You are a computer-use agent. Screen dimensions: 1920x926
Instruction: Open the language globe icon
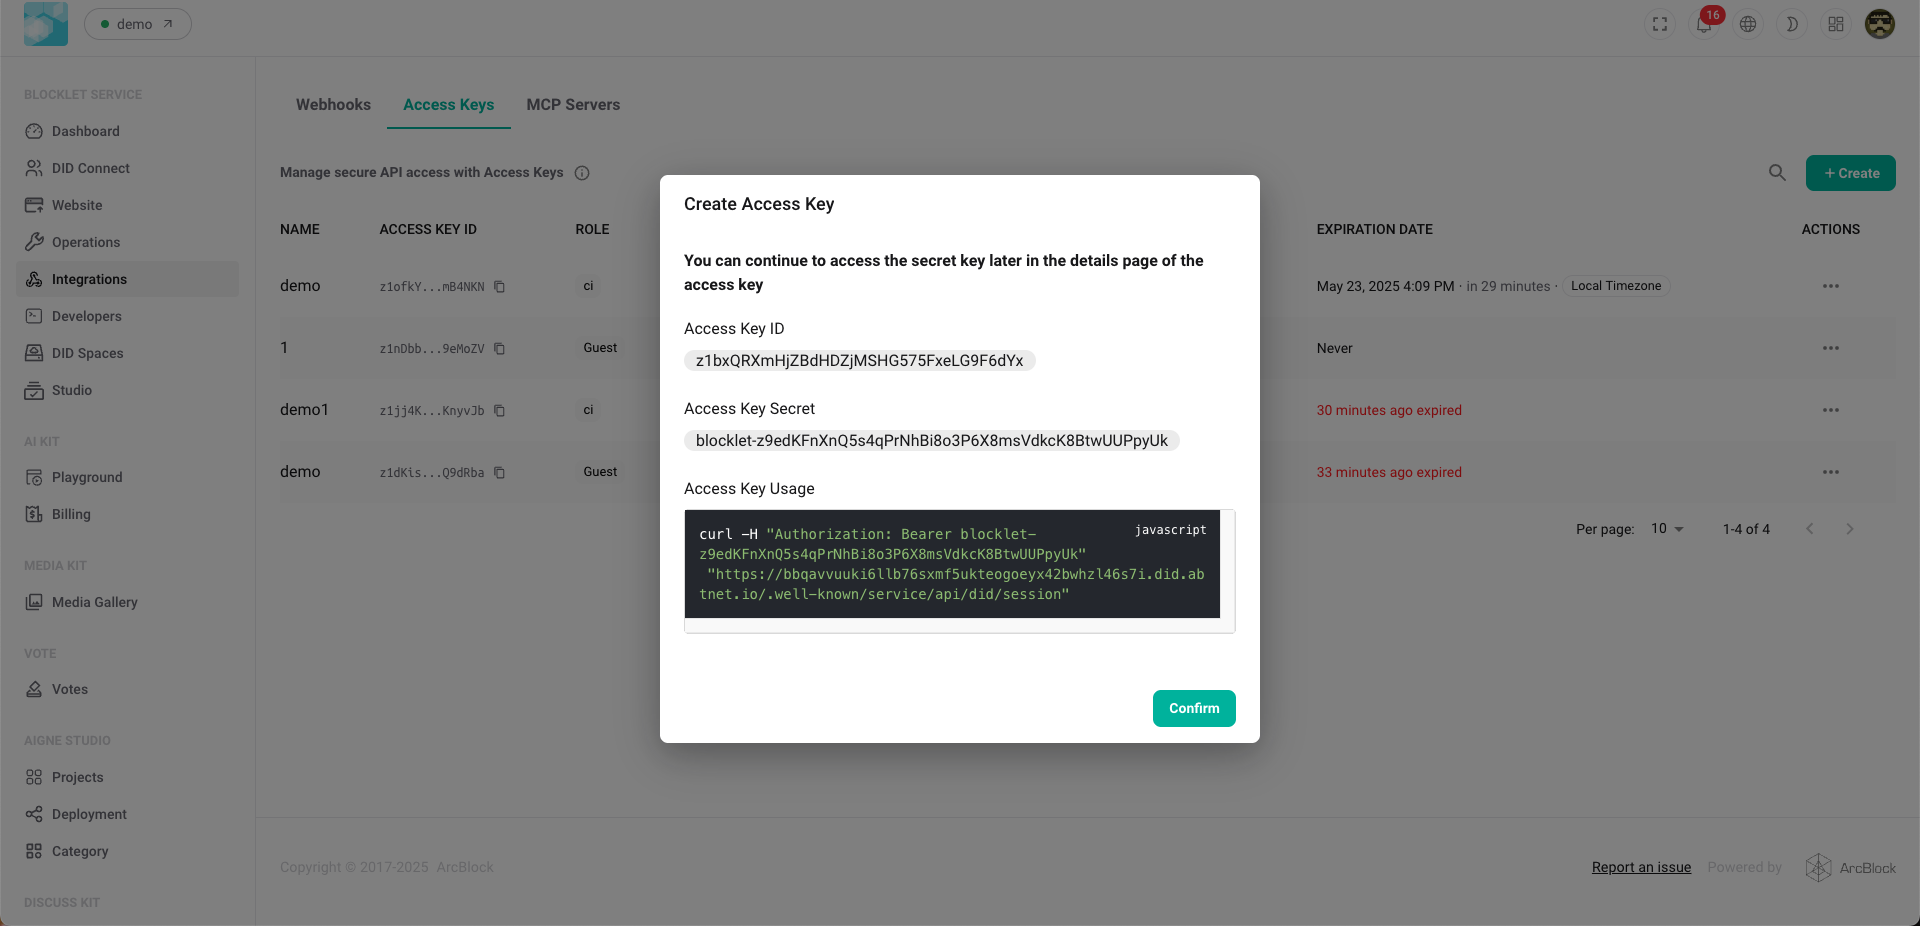pos(1748,25)
